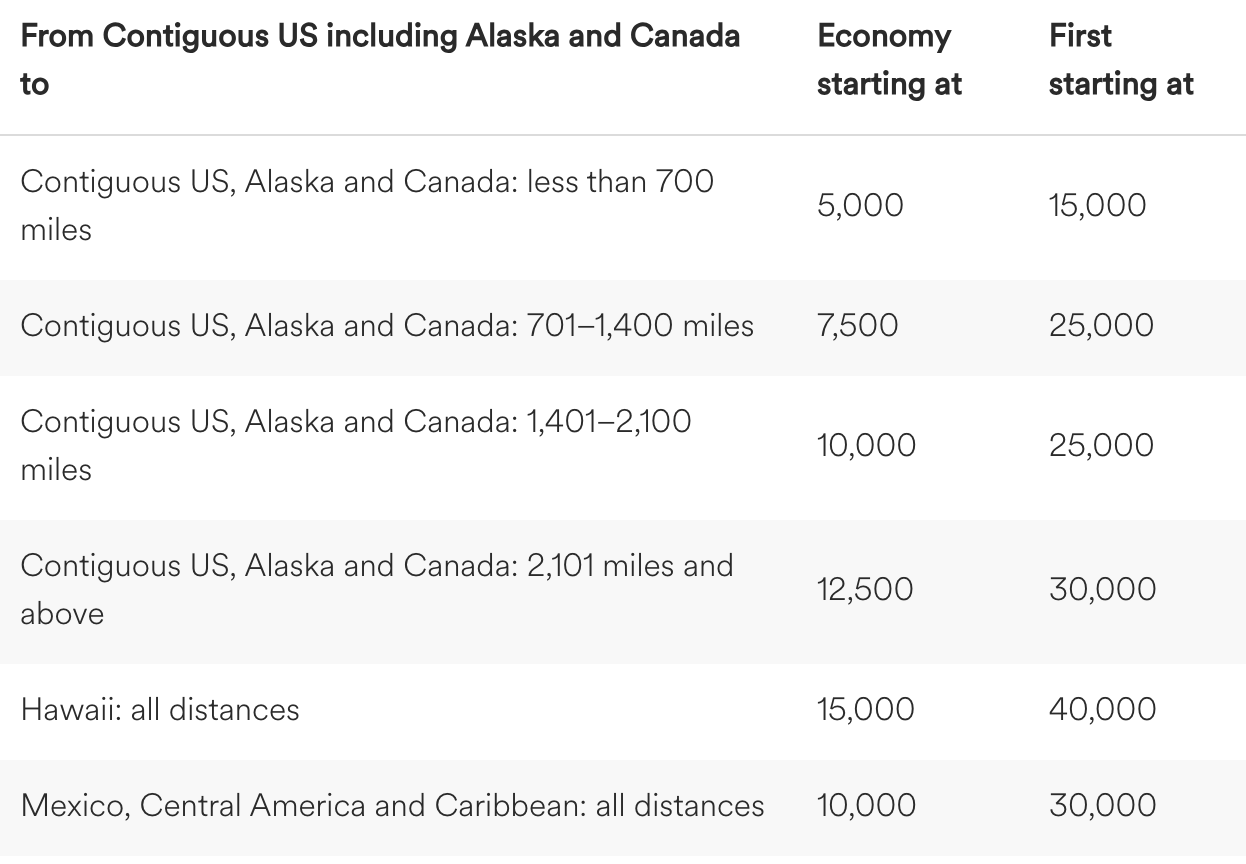Select the '2,101 miles and above' row label
This screenshot has width=1246, height=864.
pos(377,589)
